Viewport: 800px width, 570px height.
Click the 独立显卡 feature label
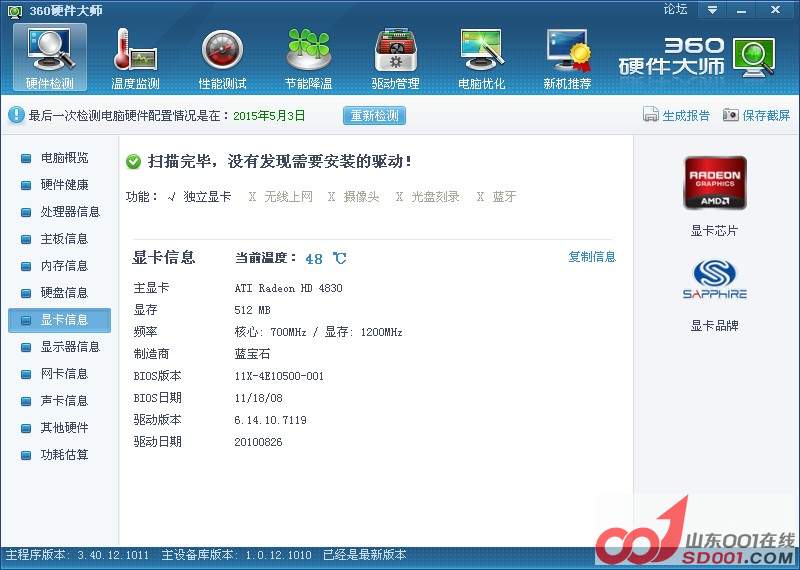point(207,196)
